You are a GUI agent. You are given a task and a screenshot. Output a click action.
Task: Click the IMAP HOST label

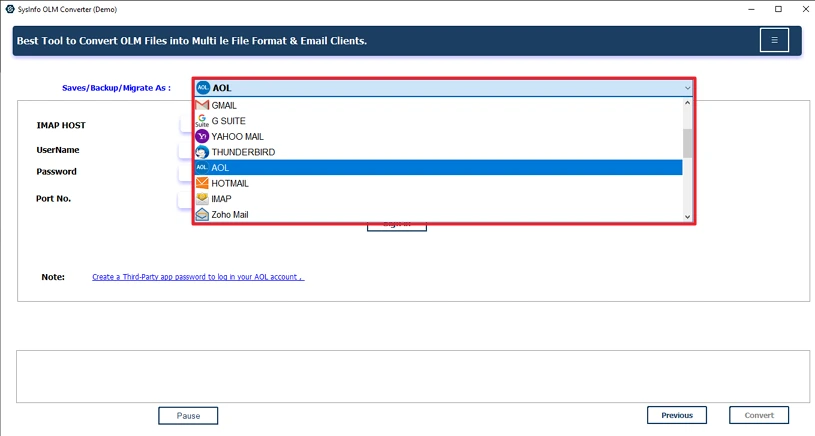(61, 125)
